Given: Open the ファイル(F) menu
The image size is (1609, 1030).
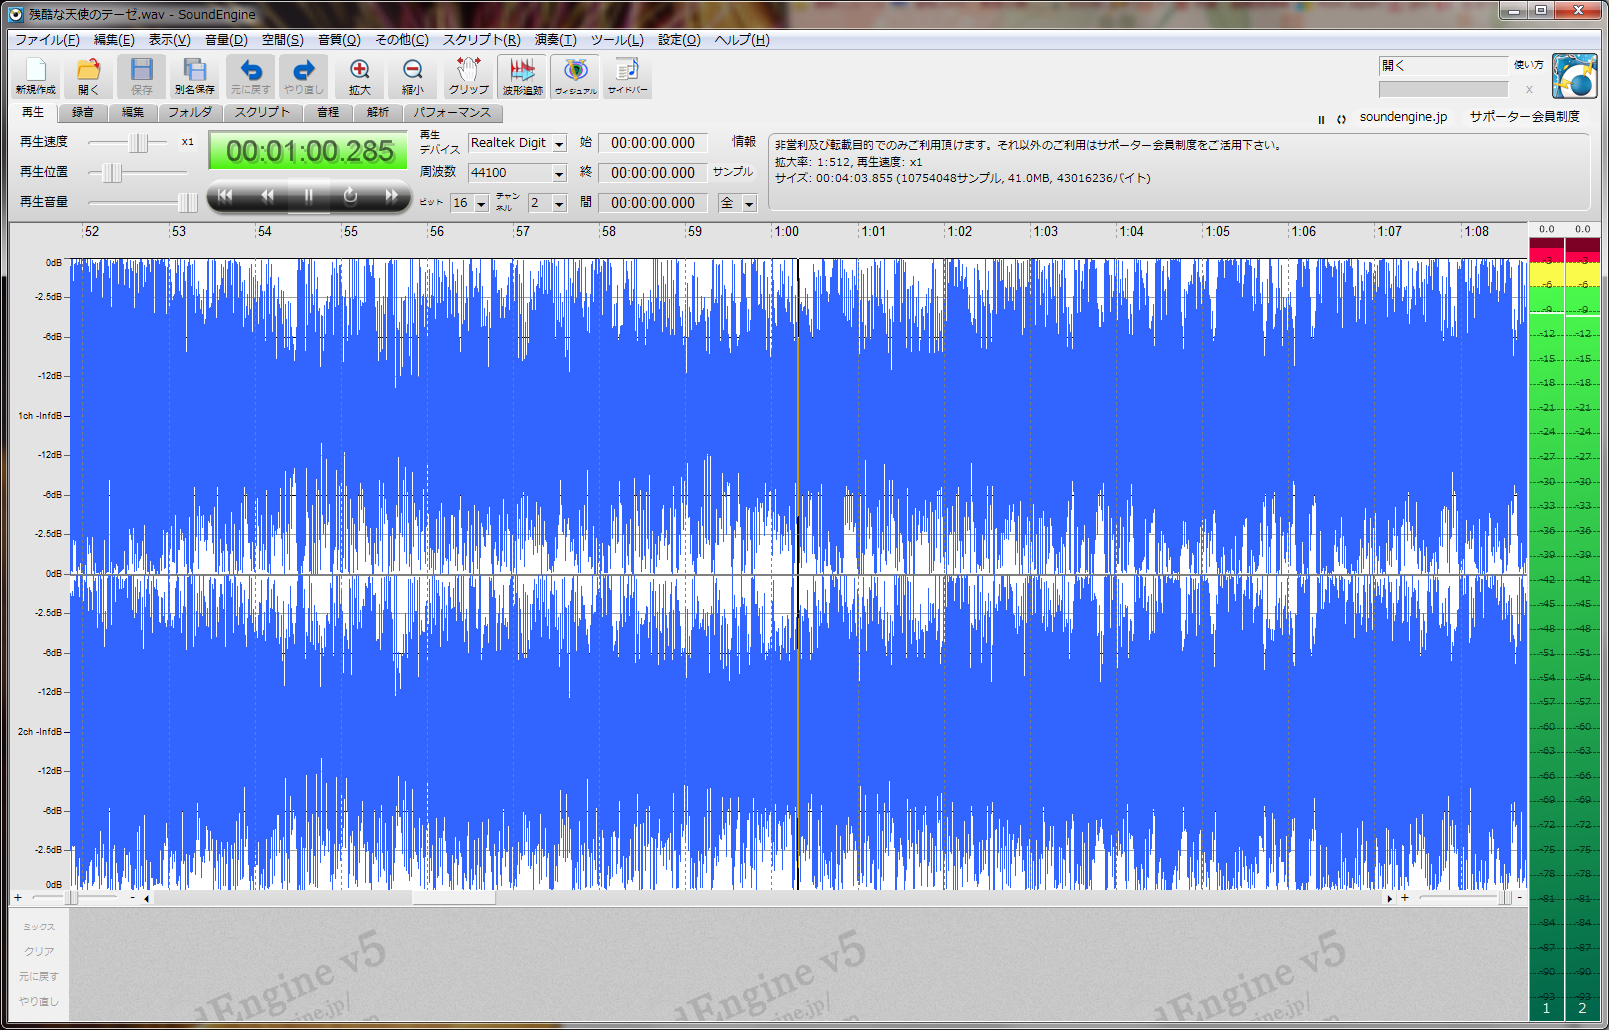Looking at the screenshot, I should coord(47,40).
